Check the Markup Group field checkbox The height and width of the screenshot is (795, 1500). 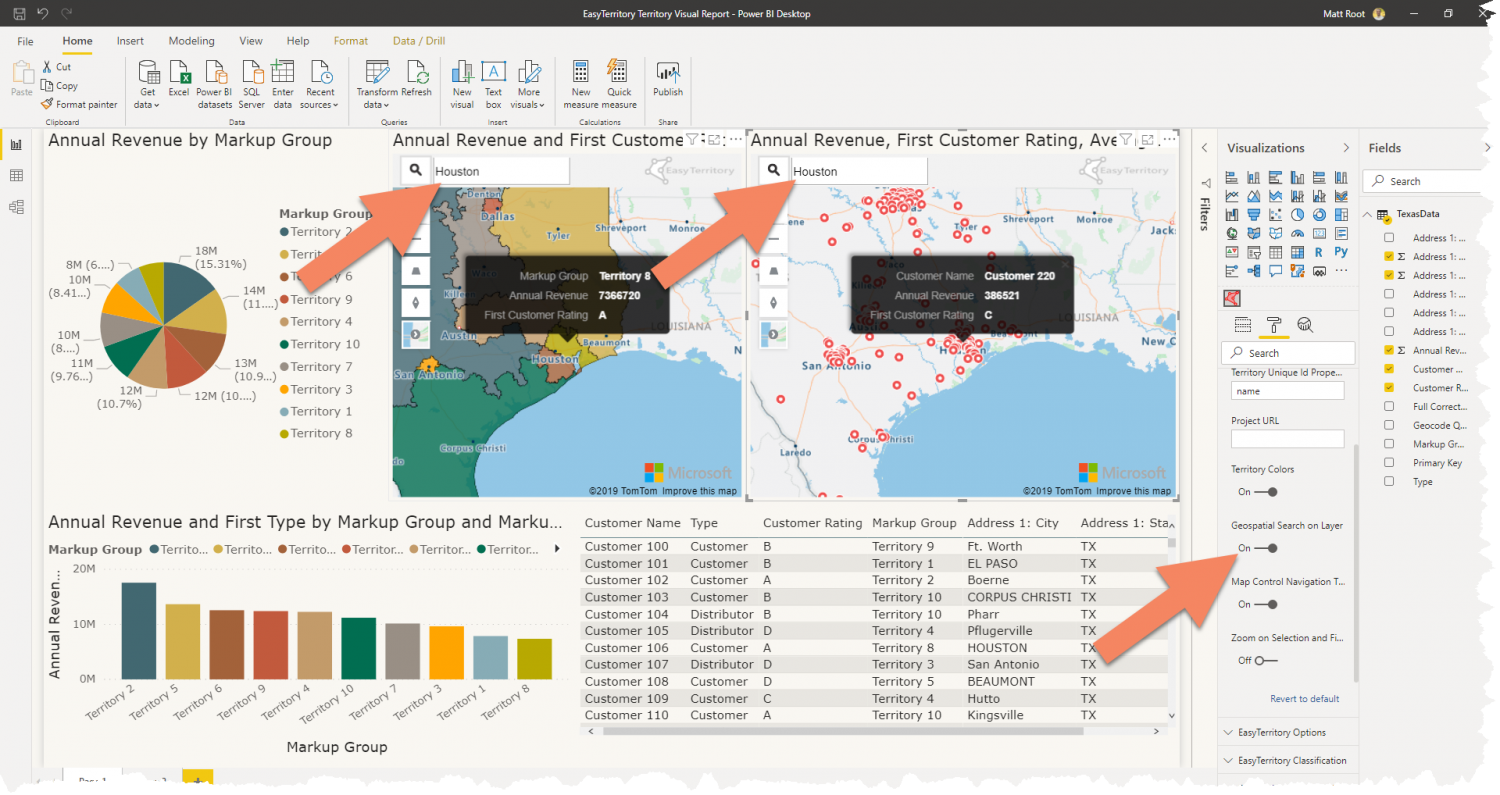(x=1387, y=444)
